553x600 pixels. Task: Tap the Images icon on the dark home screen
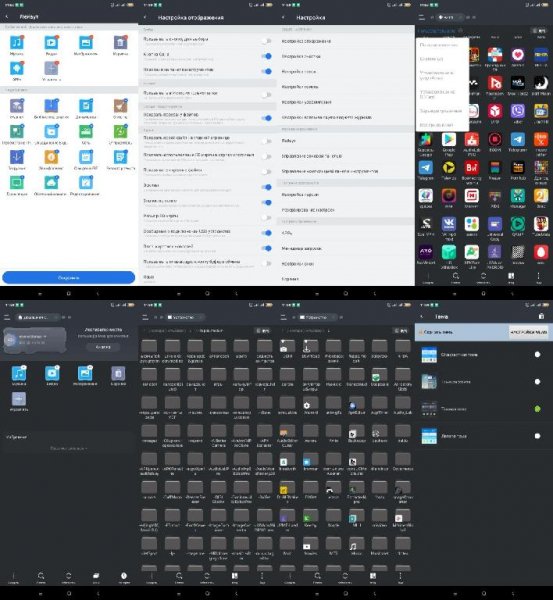(85, 373)
